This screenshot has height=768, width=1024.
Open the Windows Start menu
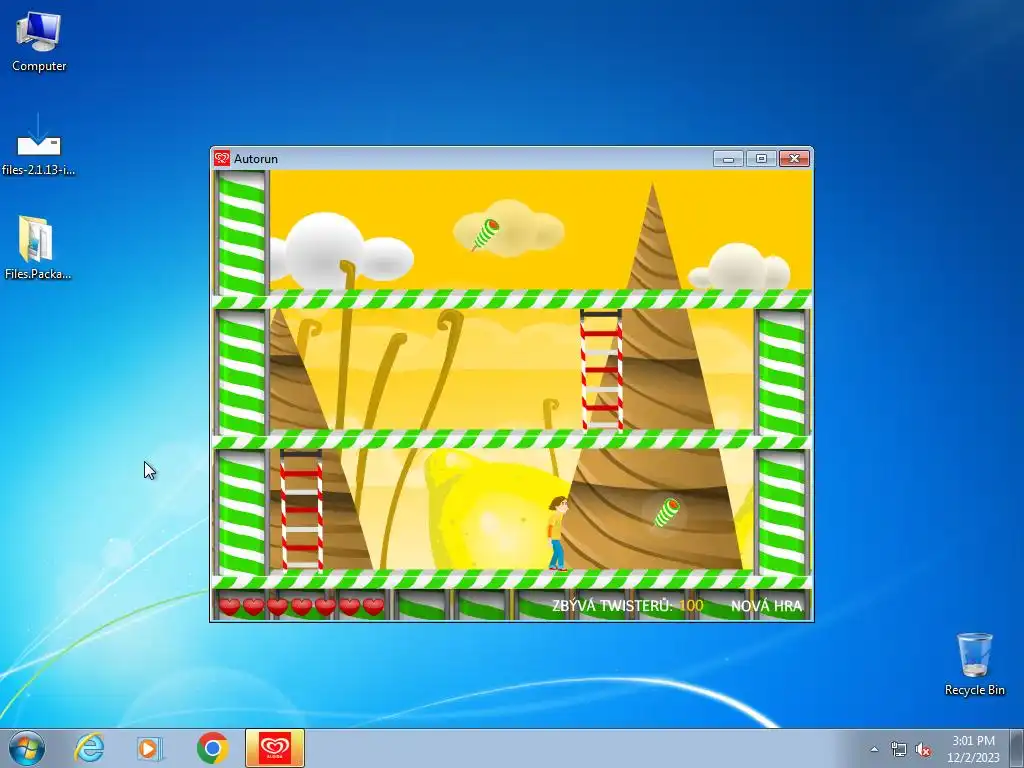coord(27,748)
